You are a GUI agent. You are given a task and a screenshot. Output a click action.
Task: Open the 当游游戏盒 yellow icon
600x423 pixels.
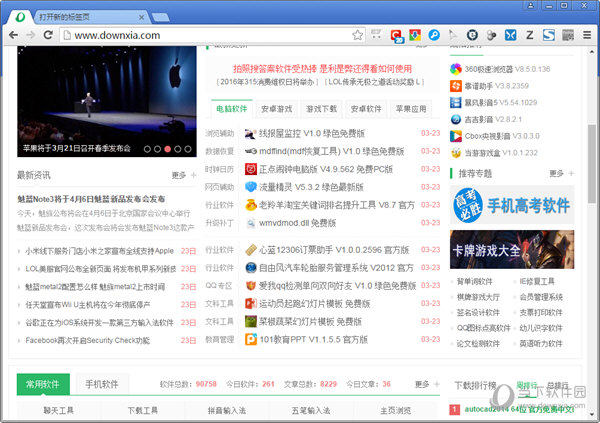click(456, 153)
